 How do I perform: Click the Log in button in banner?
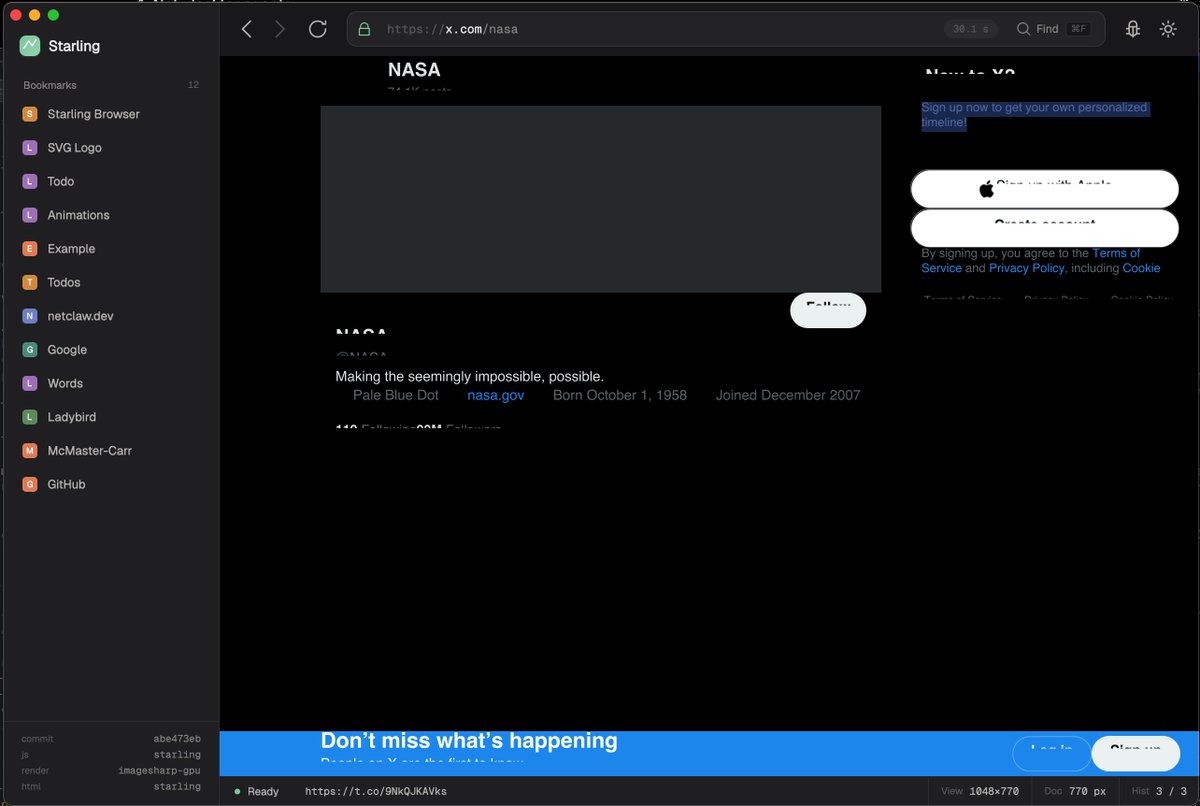tap(1051, 753)
